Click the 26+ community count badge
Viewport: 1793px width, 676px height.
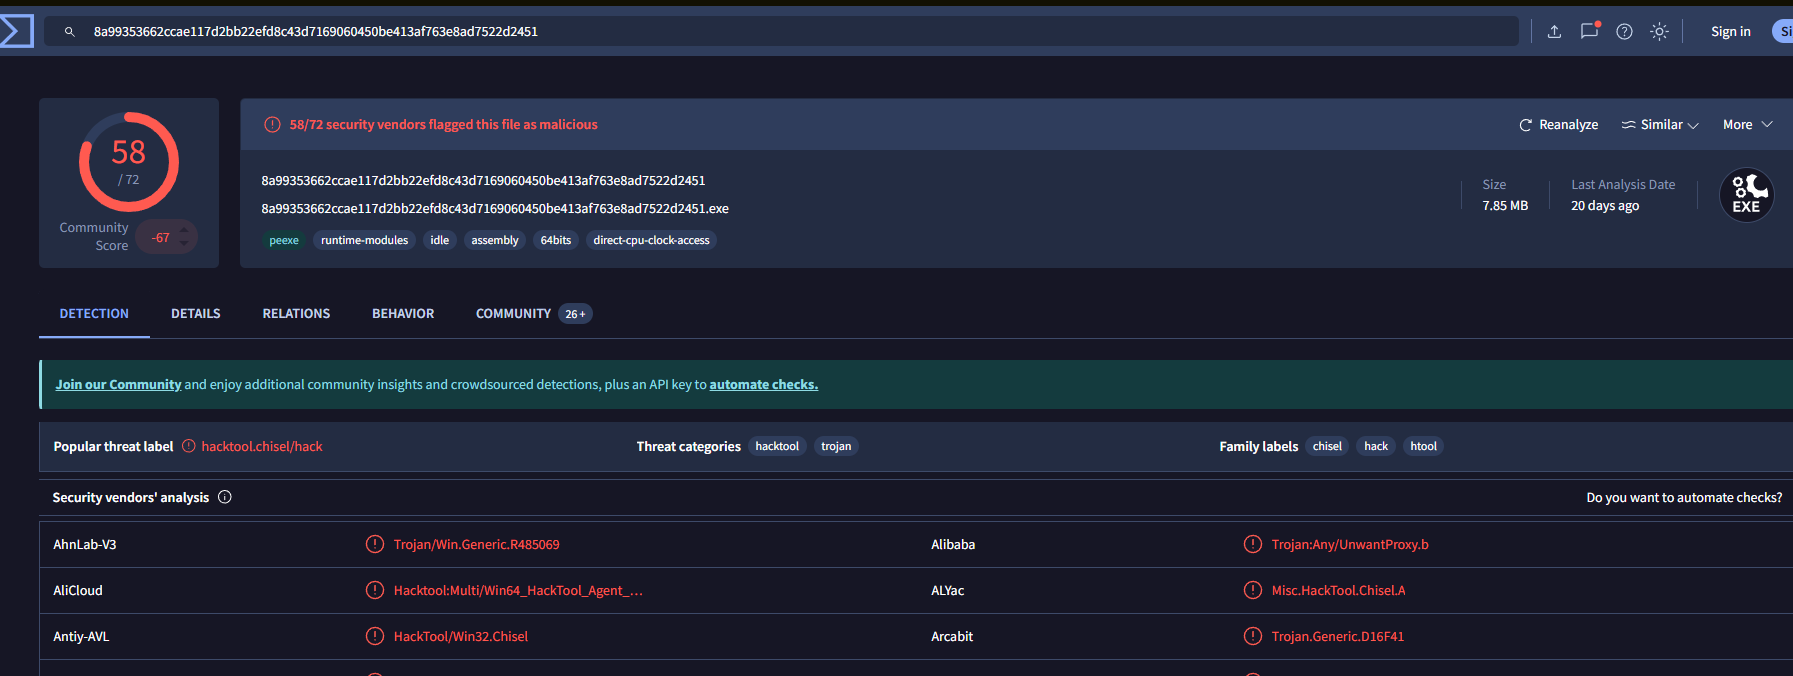[x=575, y=314]
